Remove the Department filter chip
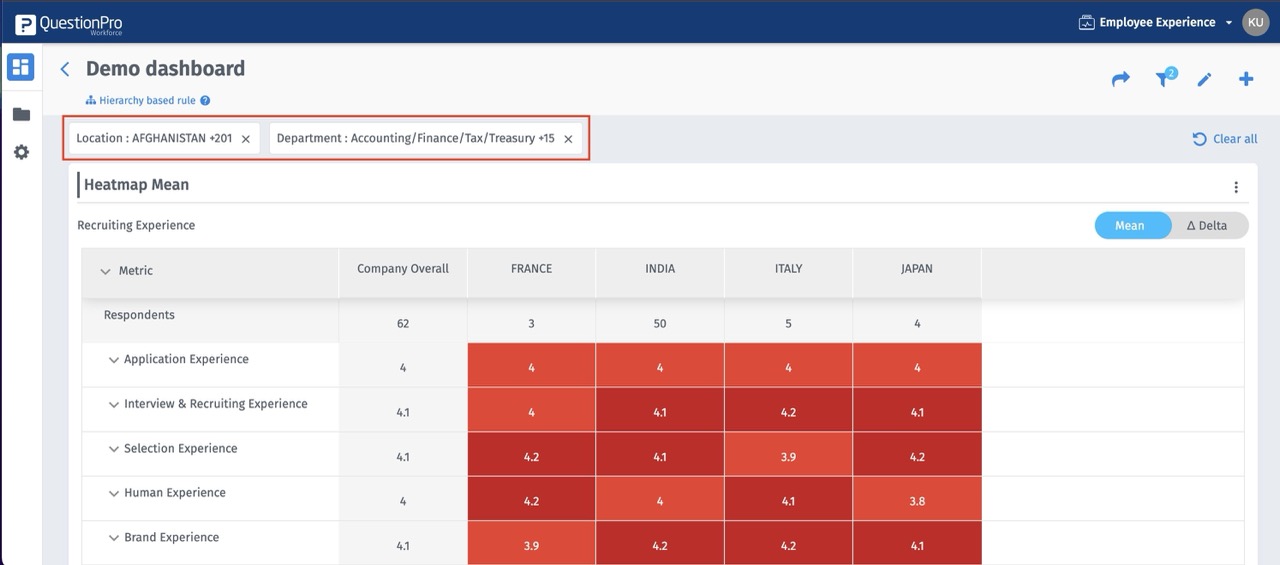This screenshot has width=1280, height=565. [x=568, y=139]
